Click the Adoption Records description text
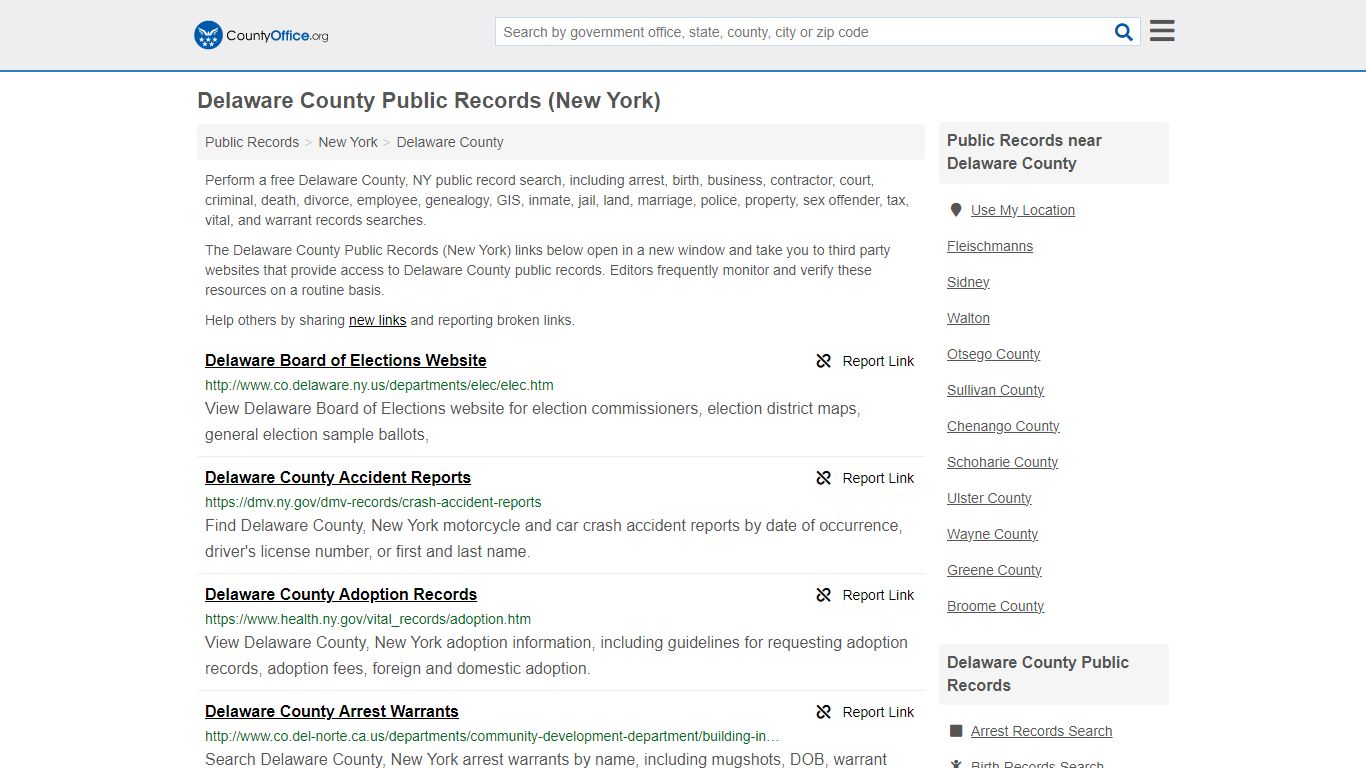The width and height of the screenshot is (1366, 768). pyautogui.click(x=556, y=655)
